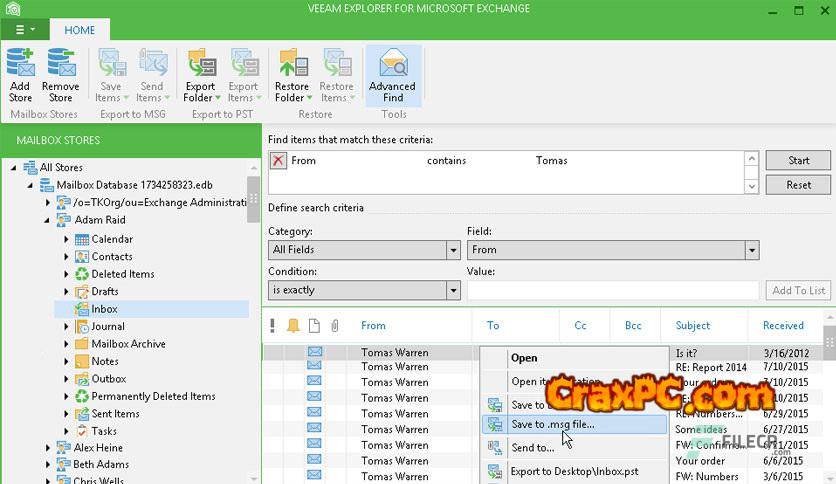
Task: Click the Cc column header
Action: click(580, 325)
